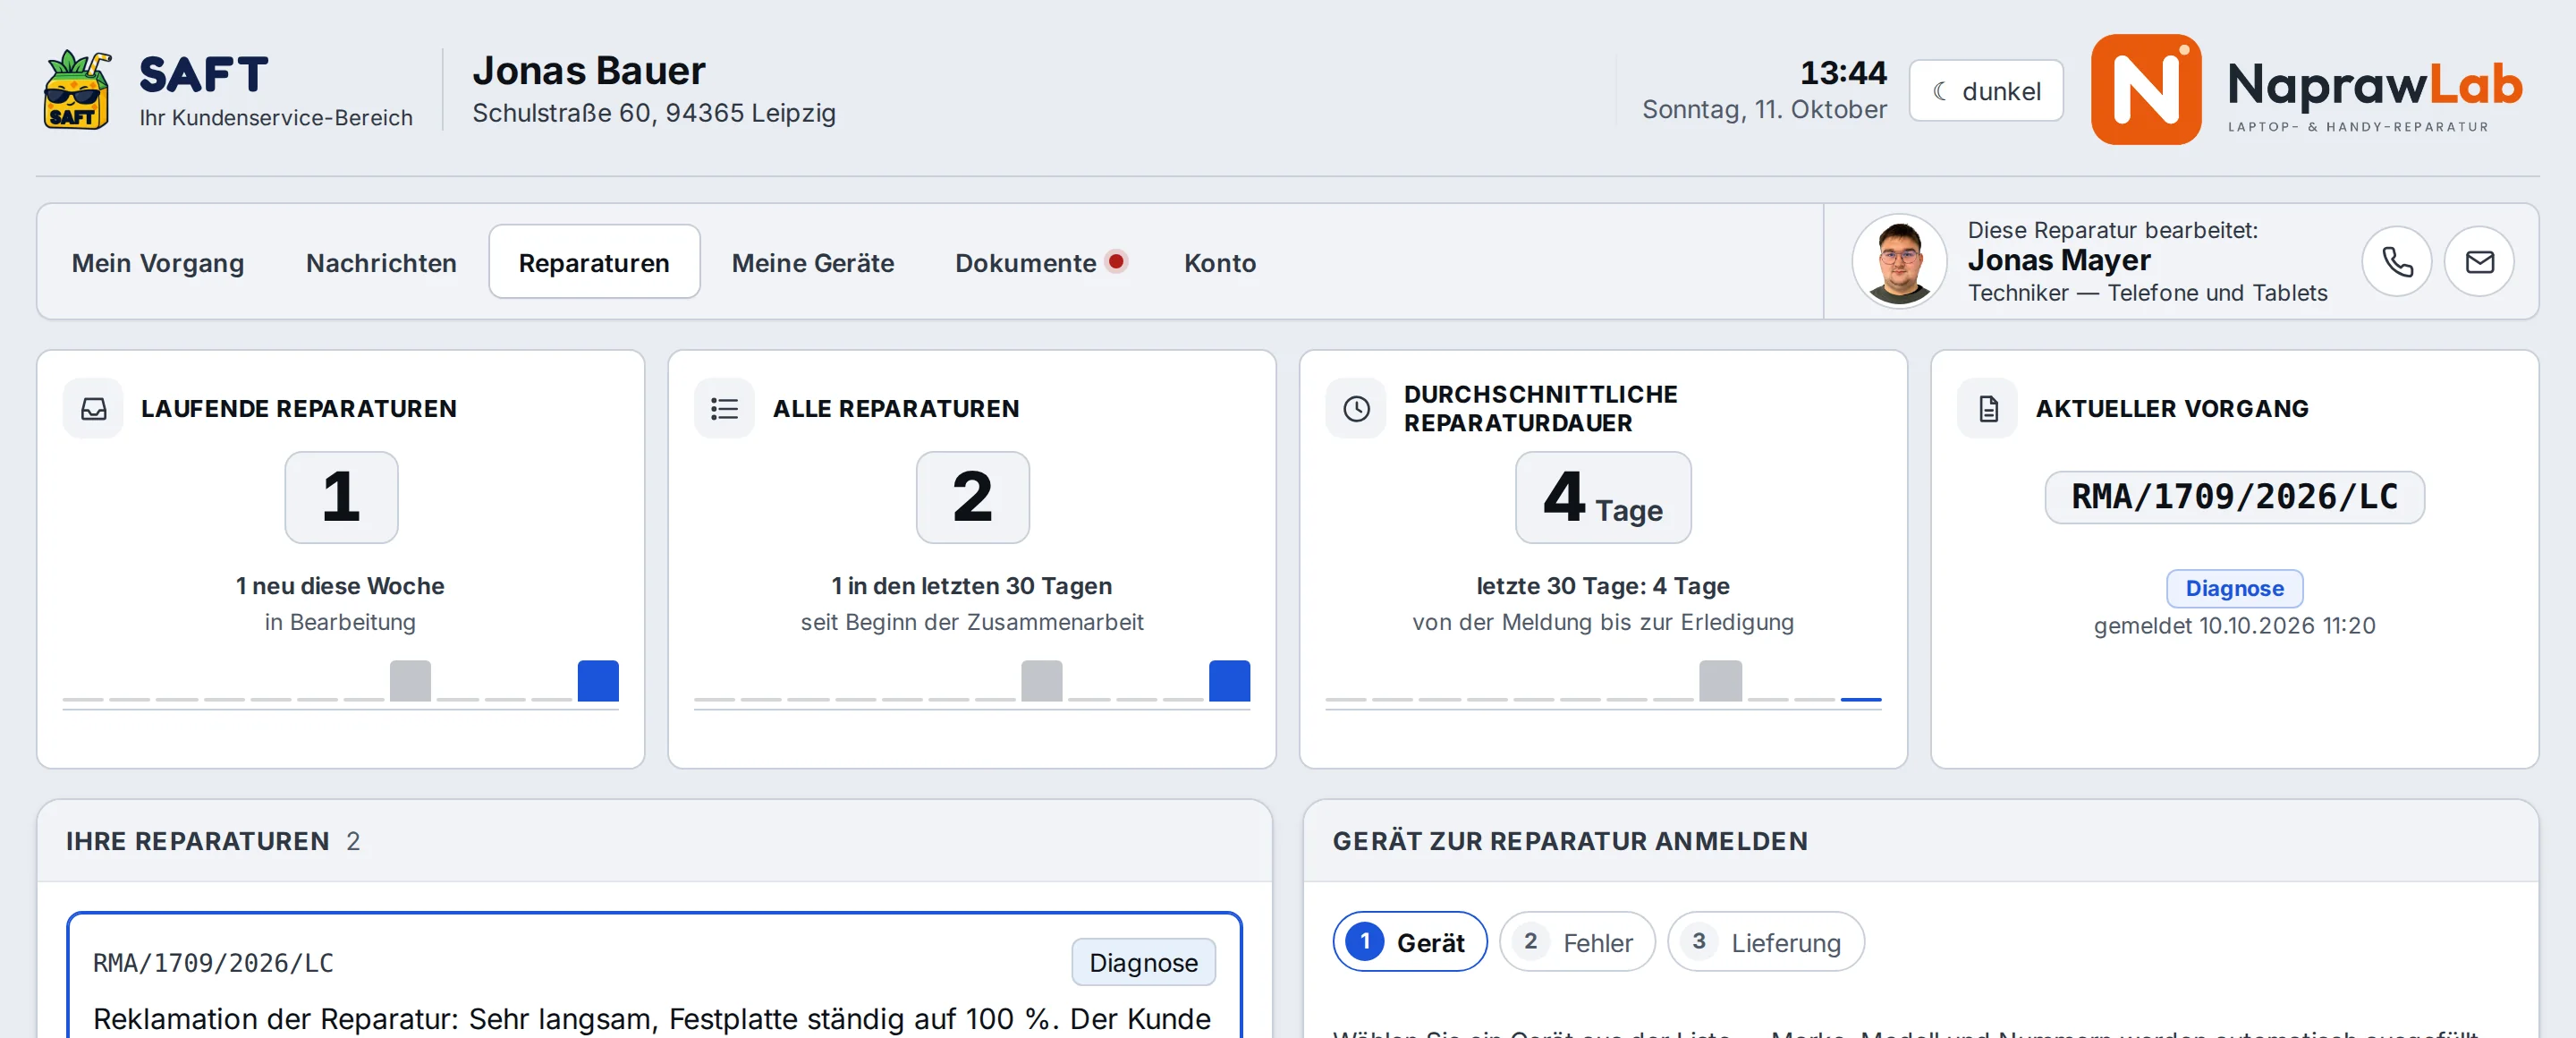Screen dimensions: 2576x1038
Task: Click the technician name "Jonas Mayer"
Action: (2058, 260)
